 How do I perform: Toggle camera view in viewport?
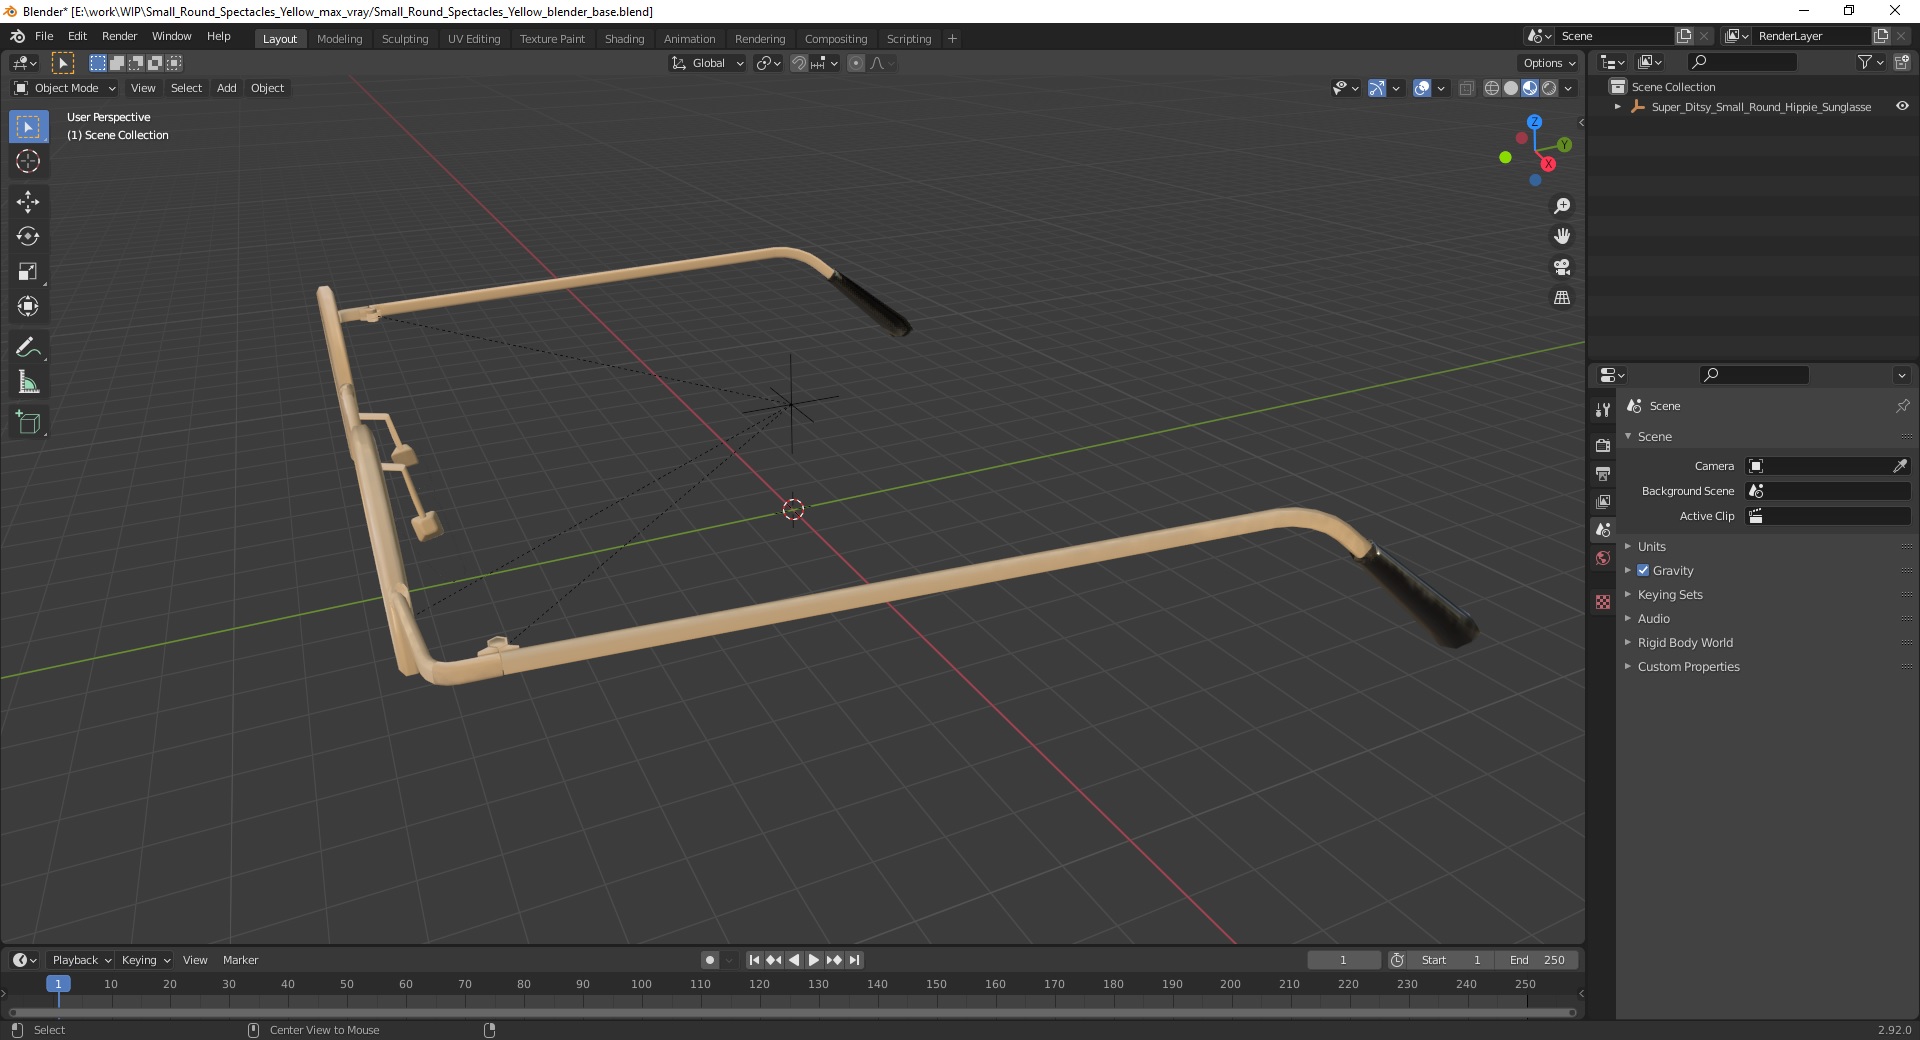[x=1562, y=267]
